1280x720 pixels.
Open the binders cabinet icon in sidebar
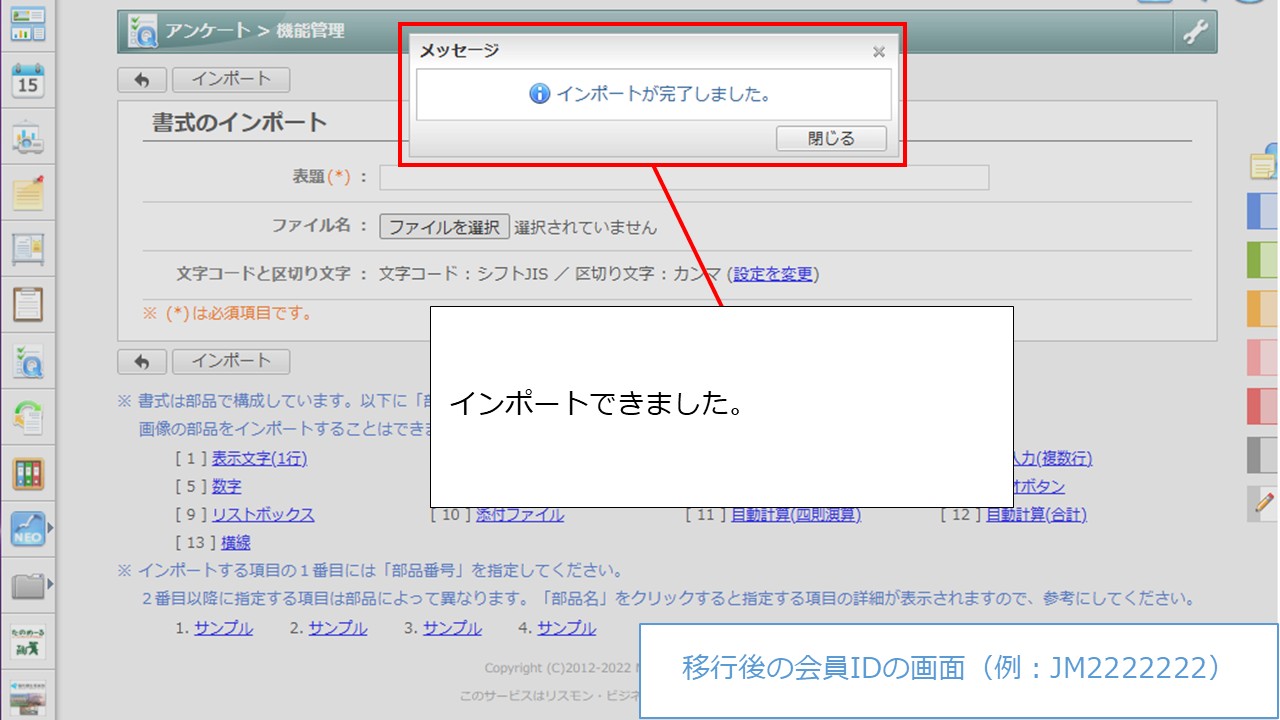(x=28, y=473)
